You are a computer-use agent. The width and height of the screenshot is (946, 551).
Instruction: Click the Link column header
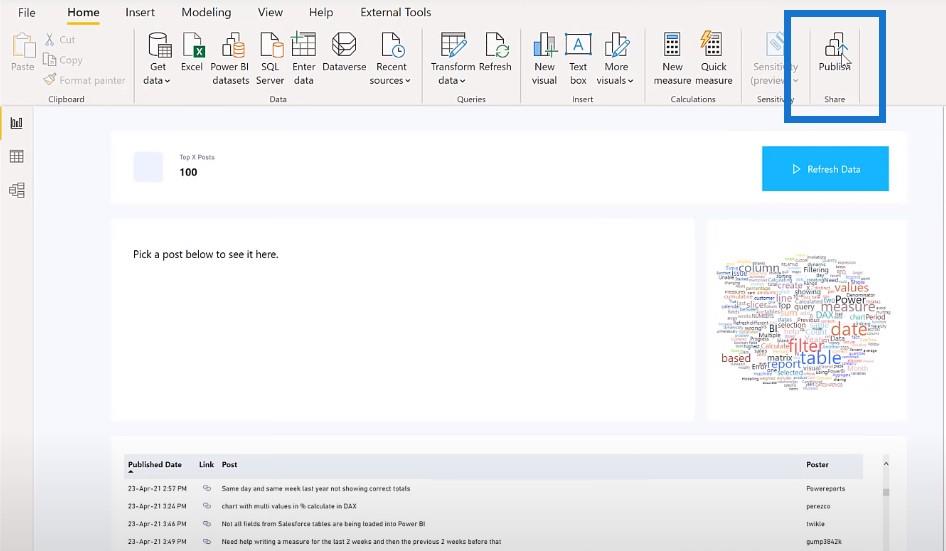[x=206, y=465]
